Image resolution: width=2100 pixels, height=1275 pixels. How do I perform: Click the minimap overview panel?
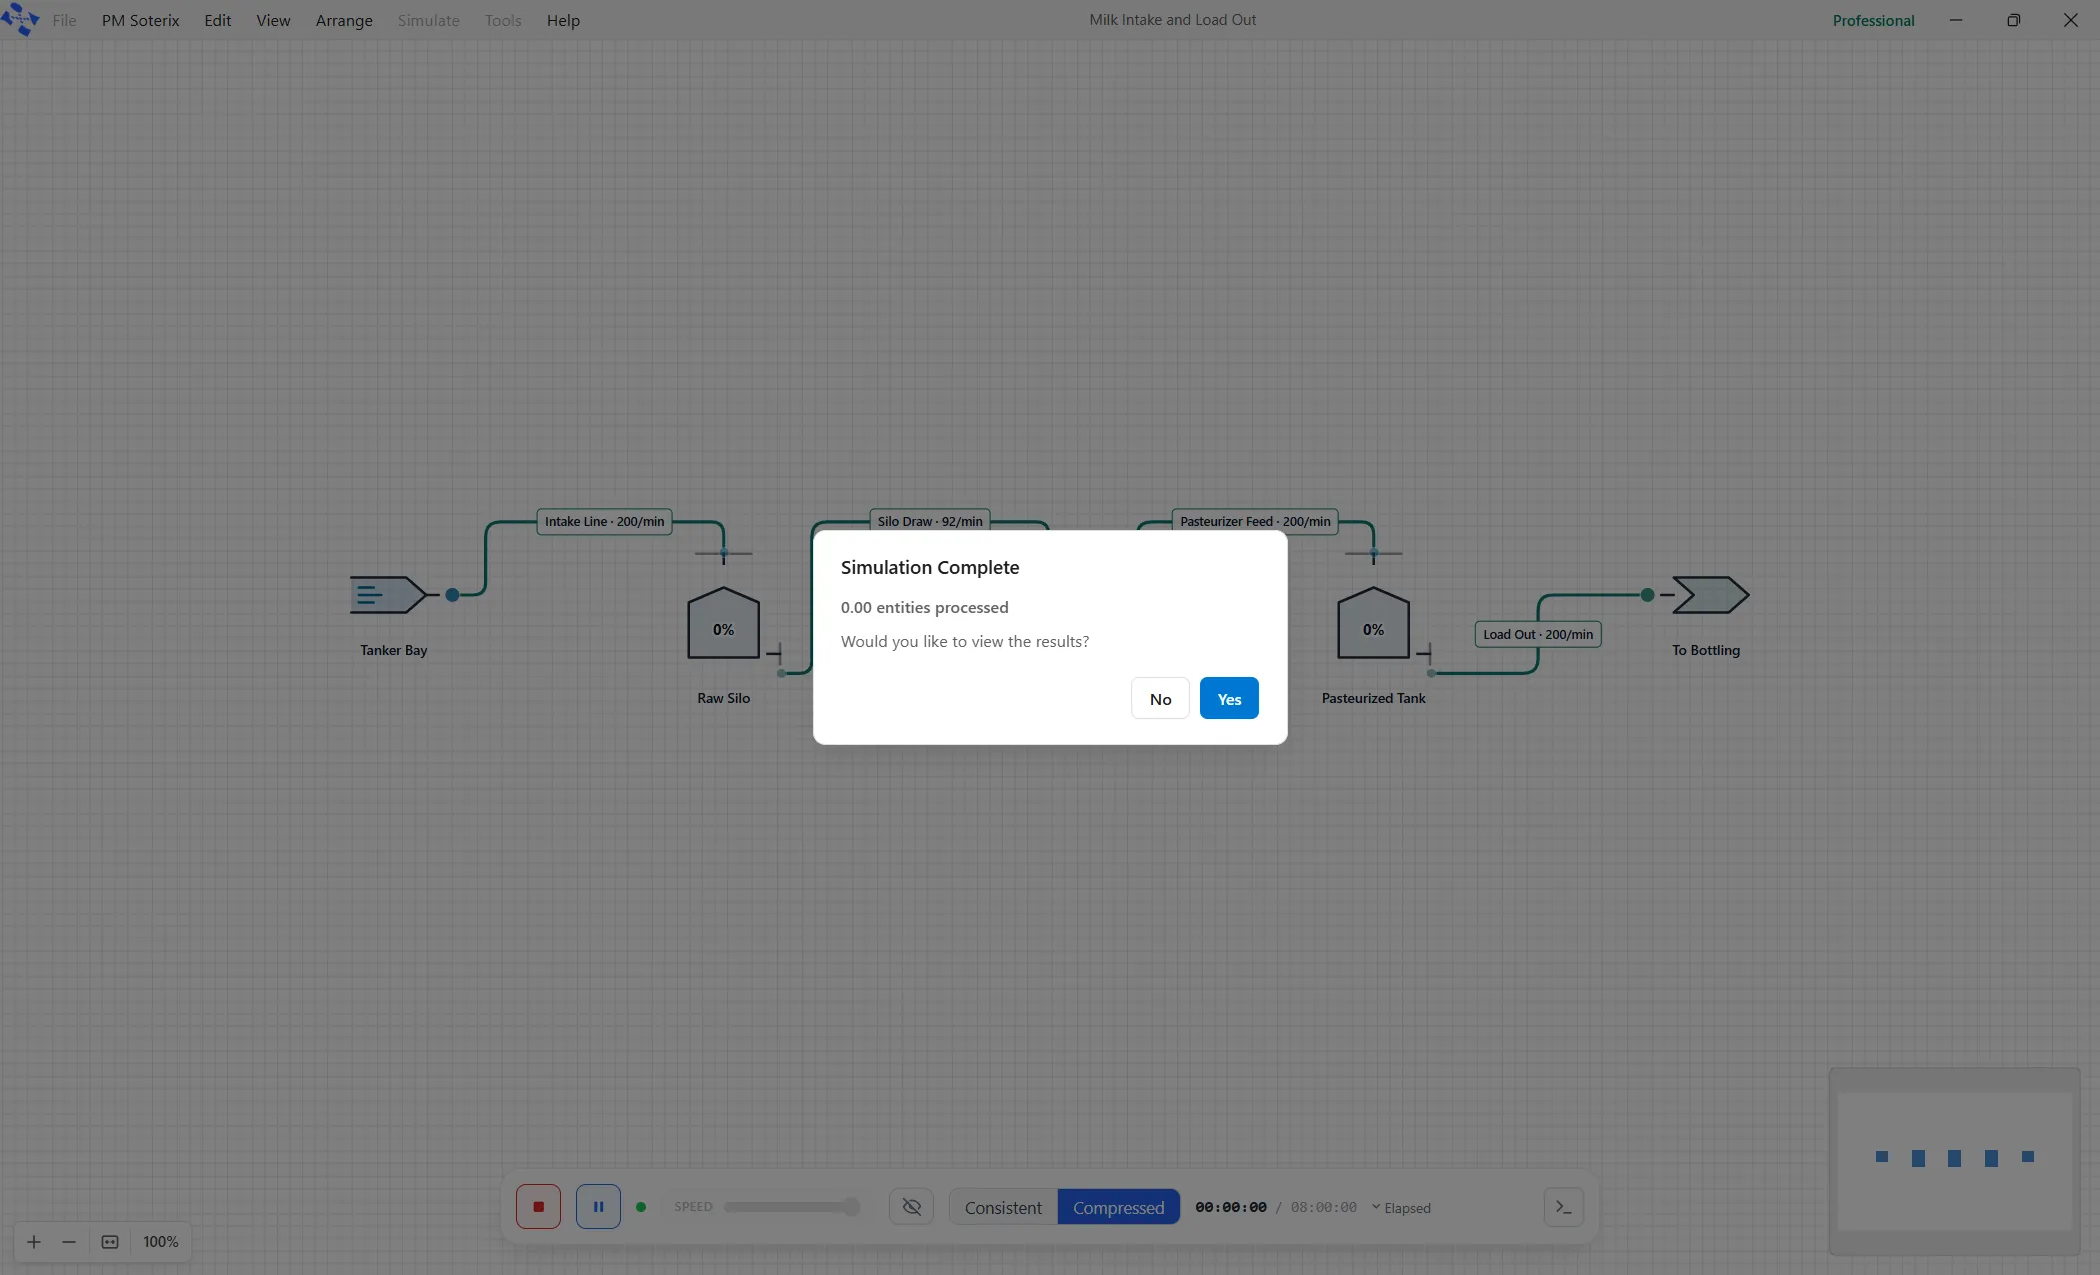(1954, 1160)
